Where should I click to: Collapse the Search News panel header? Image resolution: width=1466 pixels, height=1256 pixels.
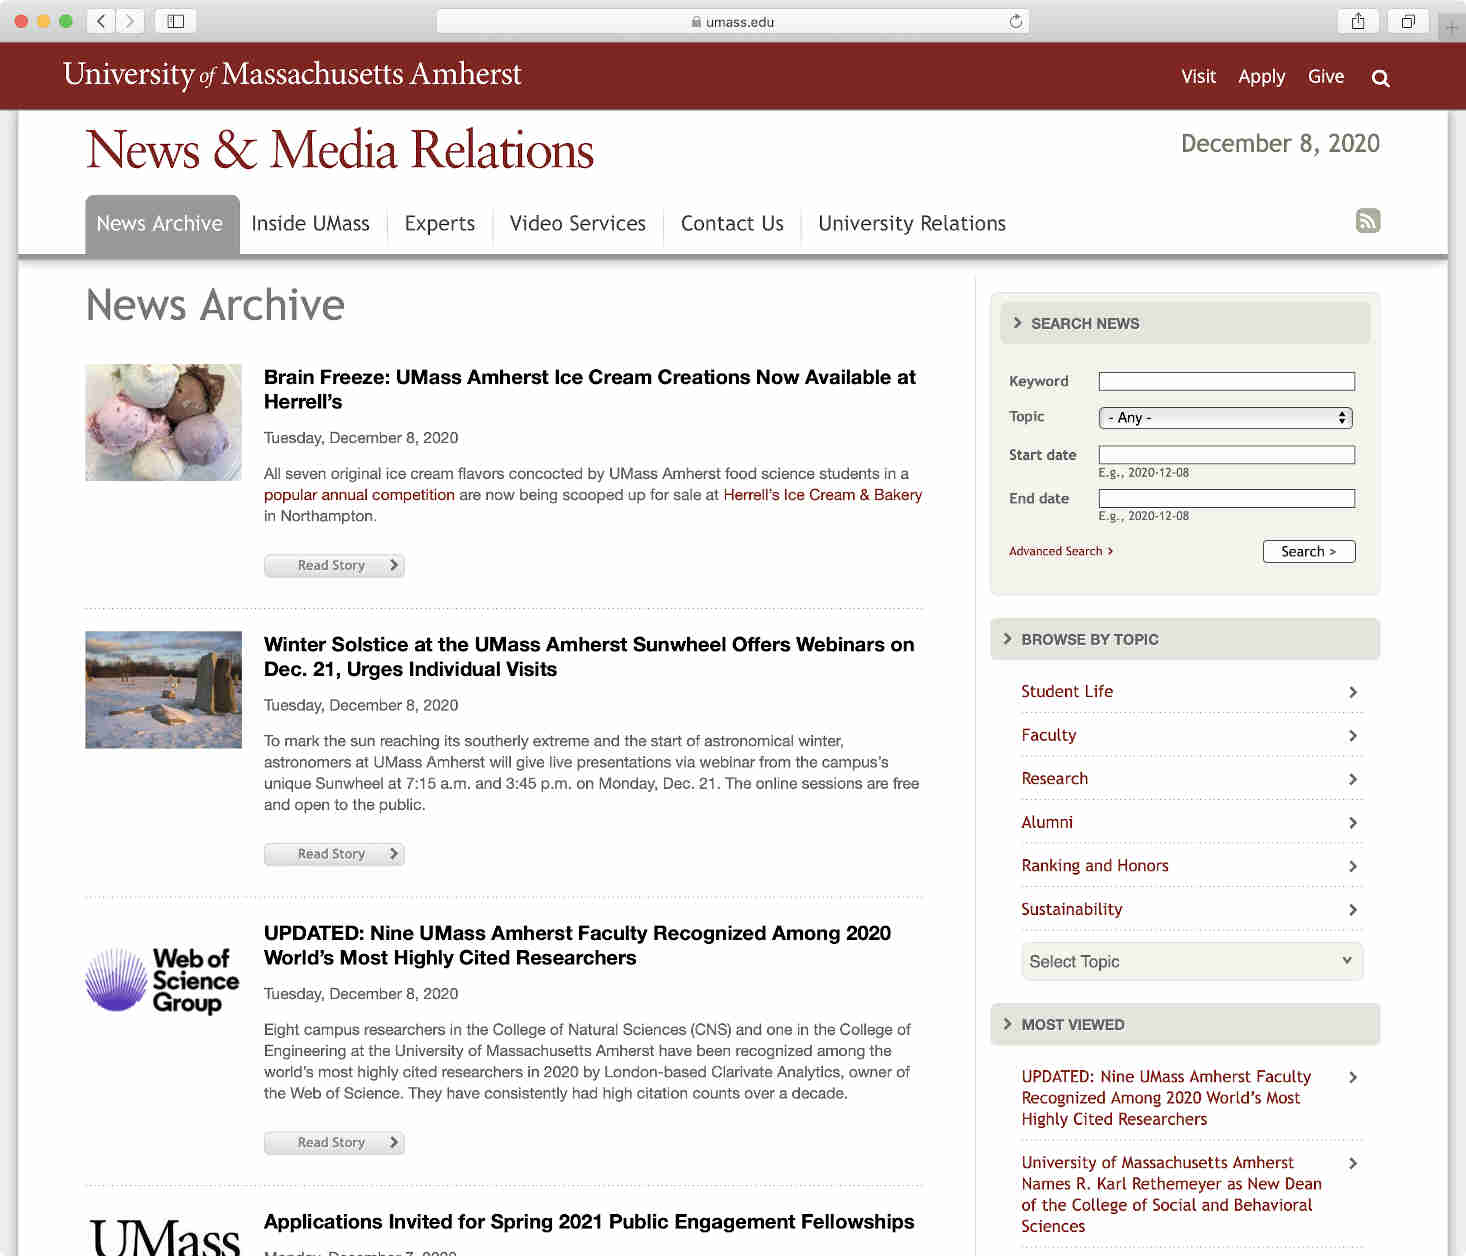click(1185, 323)
